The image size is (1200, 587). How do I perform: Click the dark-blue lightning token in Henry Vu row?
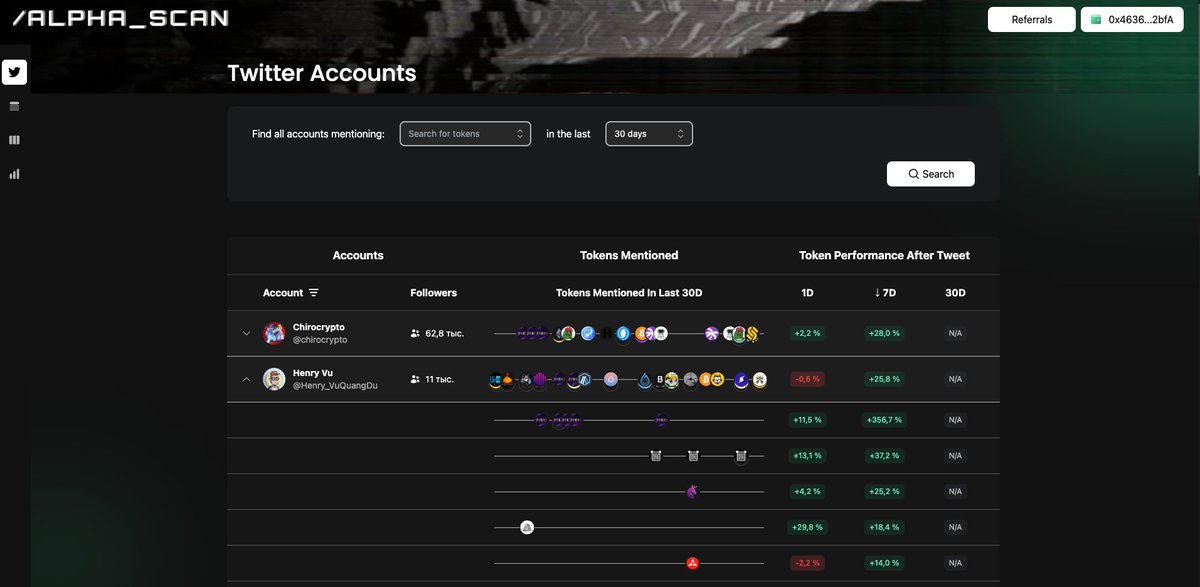[741, 380]
